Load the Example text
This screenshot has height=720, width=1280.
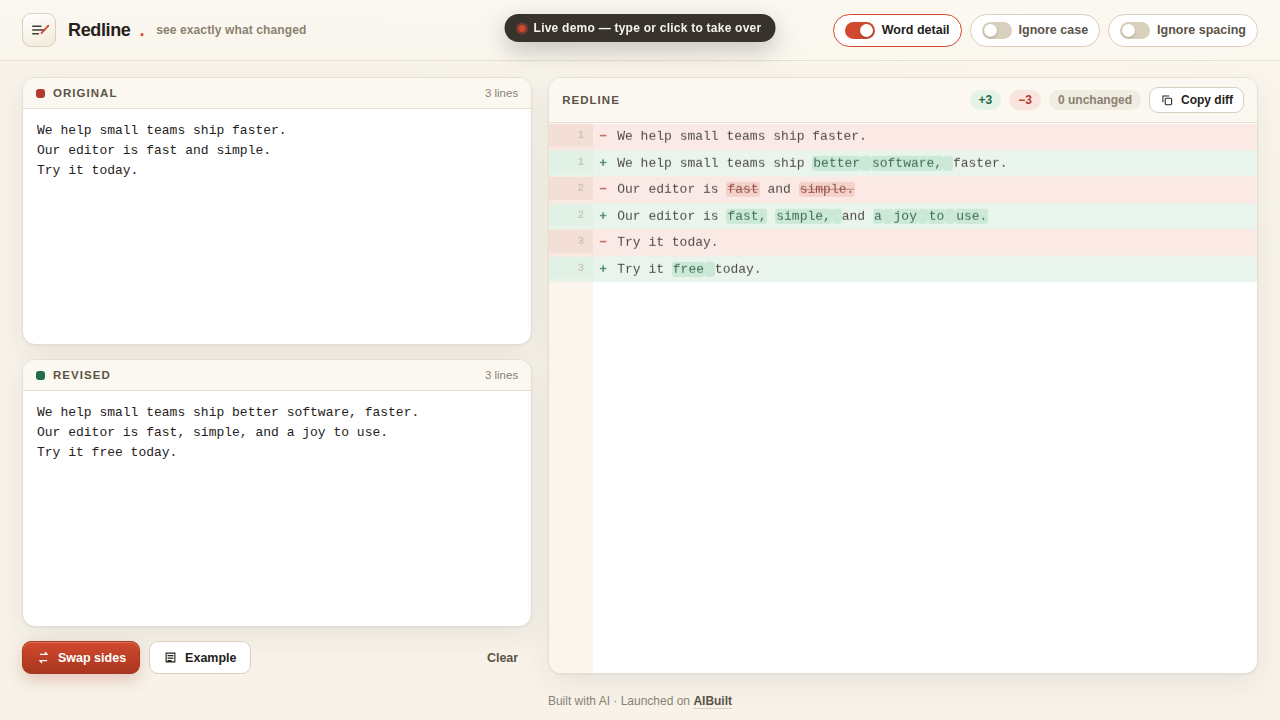point(200,658)
